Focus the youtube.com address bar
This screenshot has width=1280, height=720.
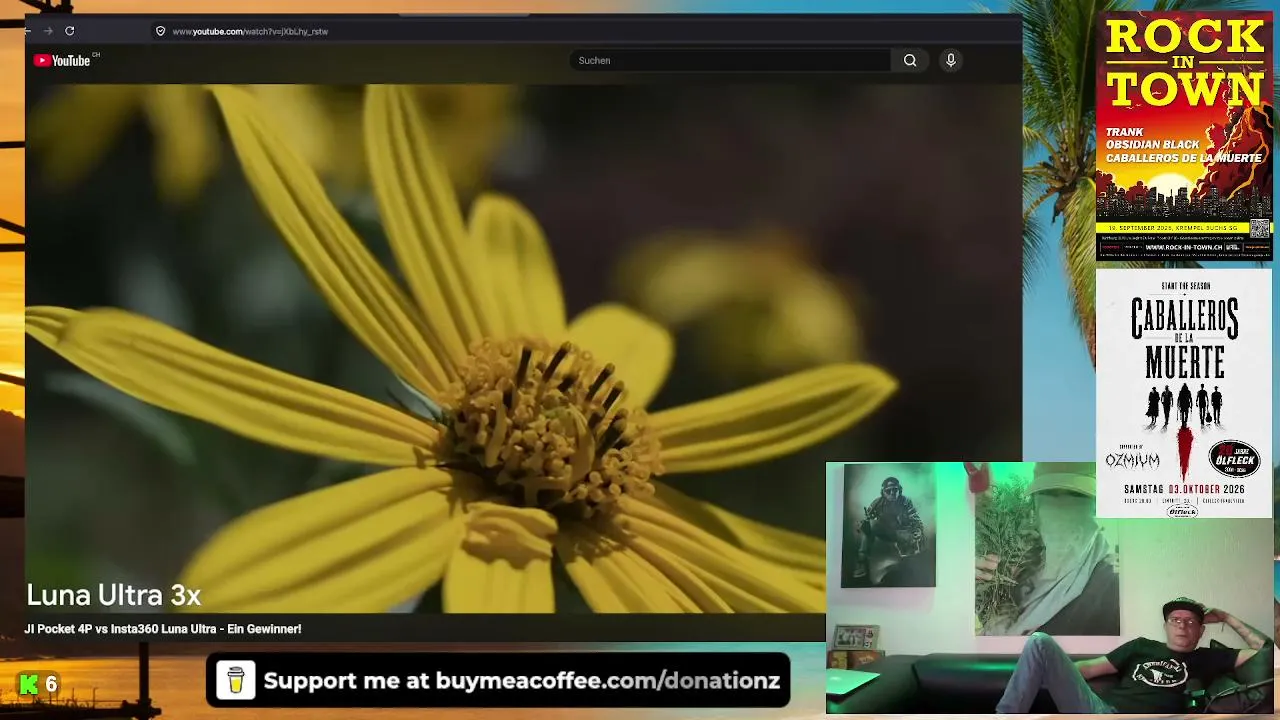(x=250, y=31)
